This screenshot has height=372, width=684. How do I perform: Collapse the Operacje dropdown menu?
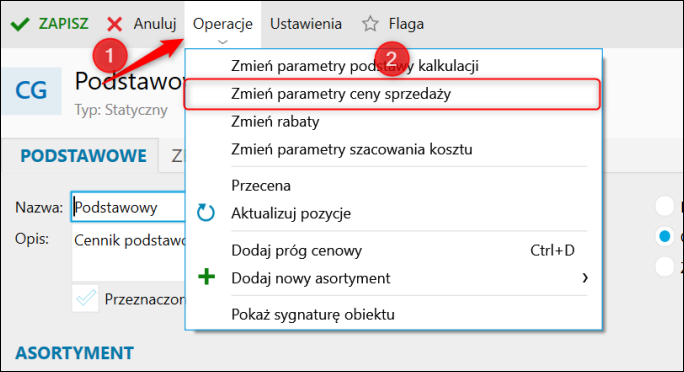pos(222,25)
